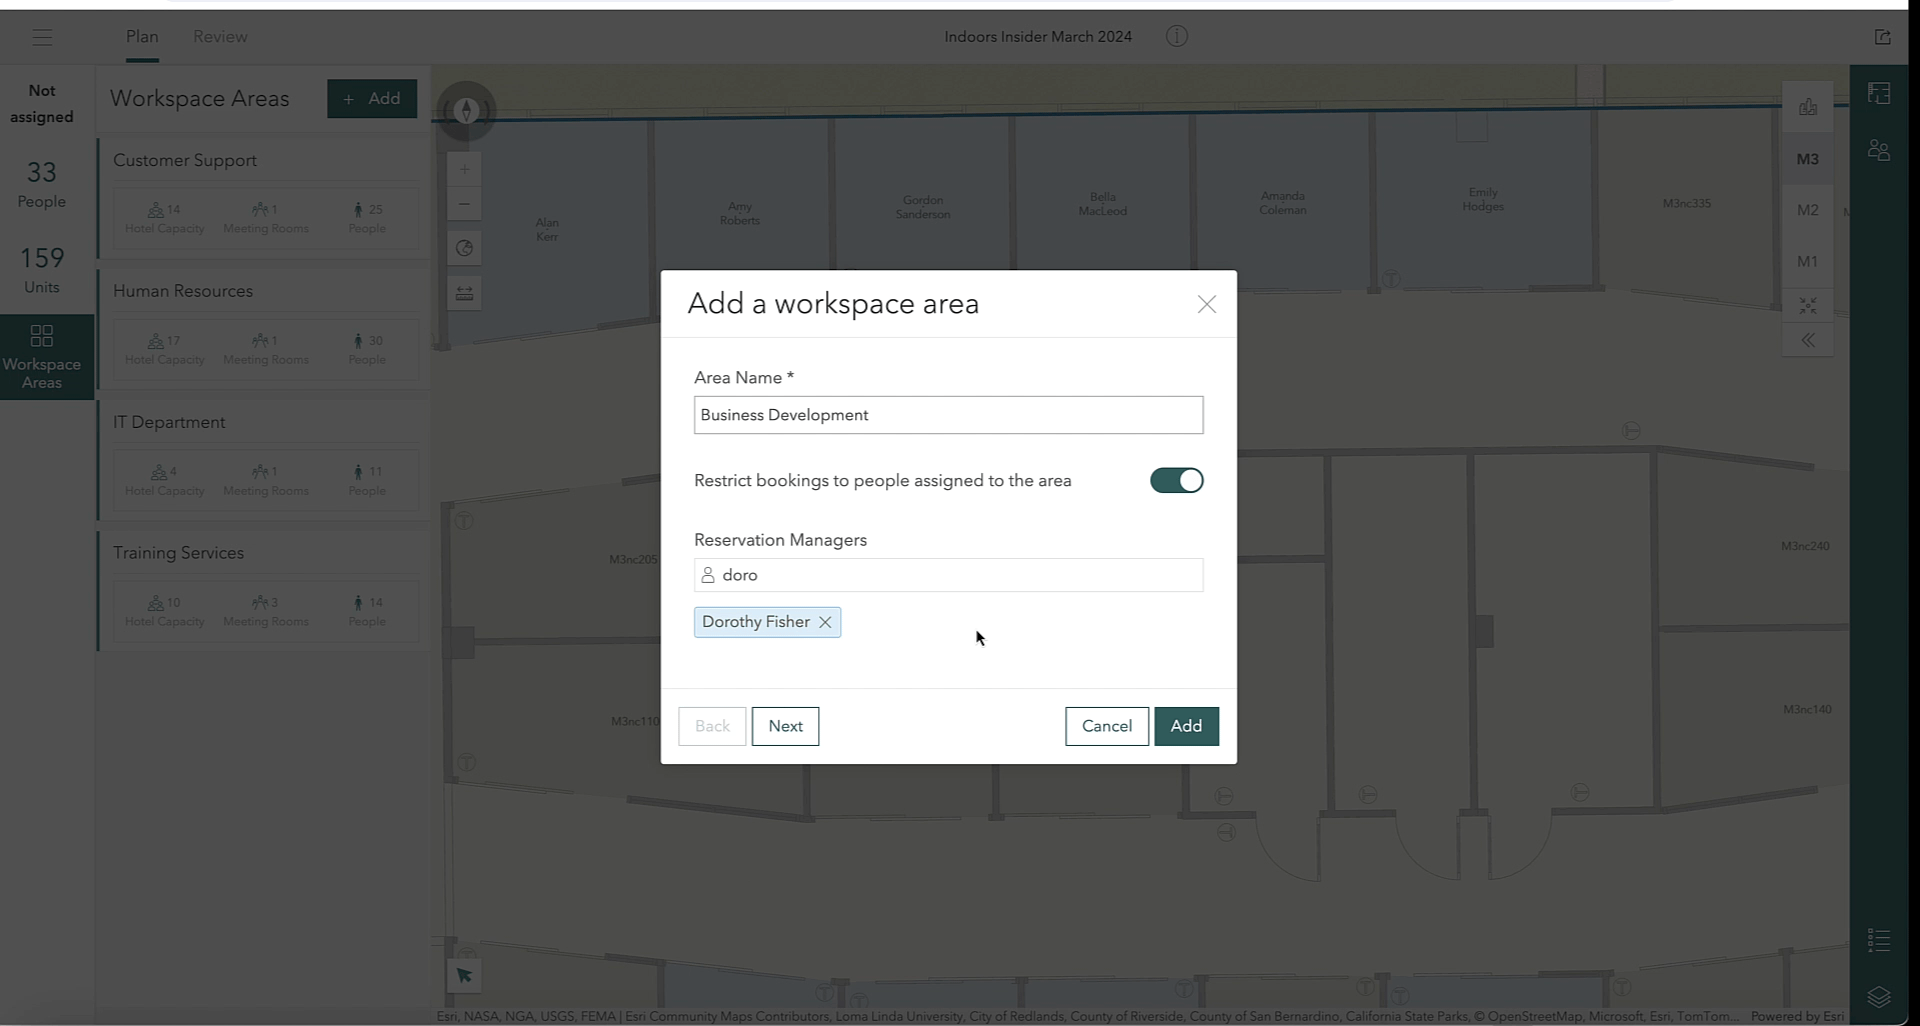Select the people panel icon on the right sidebar
The height and width of the screenshot is (1026, 1920).
pos(1880,150)
